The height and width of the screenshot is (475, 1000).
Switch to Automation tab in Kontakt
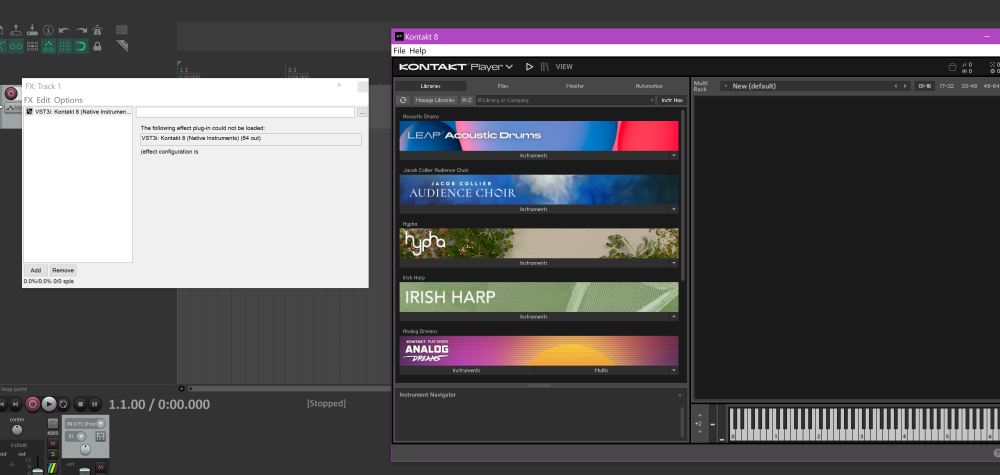tap(649, 86)
